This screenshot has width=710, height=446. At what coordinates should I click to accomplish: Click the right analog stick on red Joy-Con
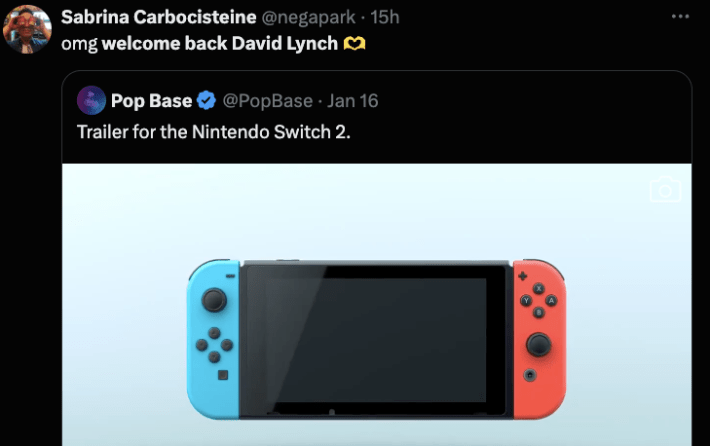coord(538,344)
